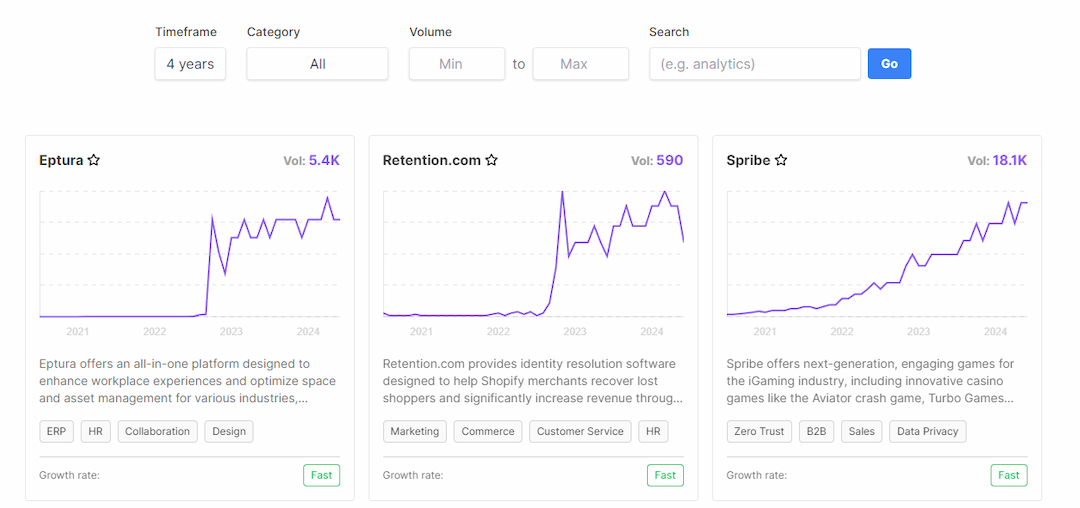Screen dimensions: 1080x508
Task: Open the Timeframe 4 years dropdown
Action: pos(190,64)
